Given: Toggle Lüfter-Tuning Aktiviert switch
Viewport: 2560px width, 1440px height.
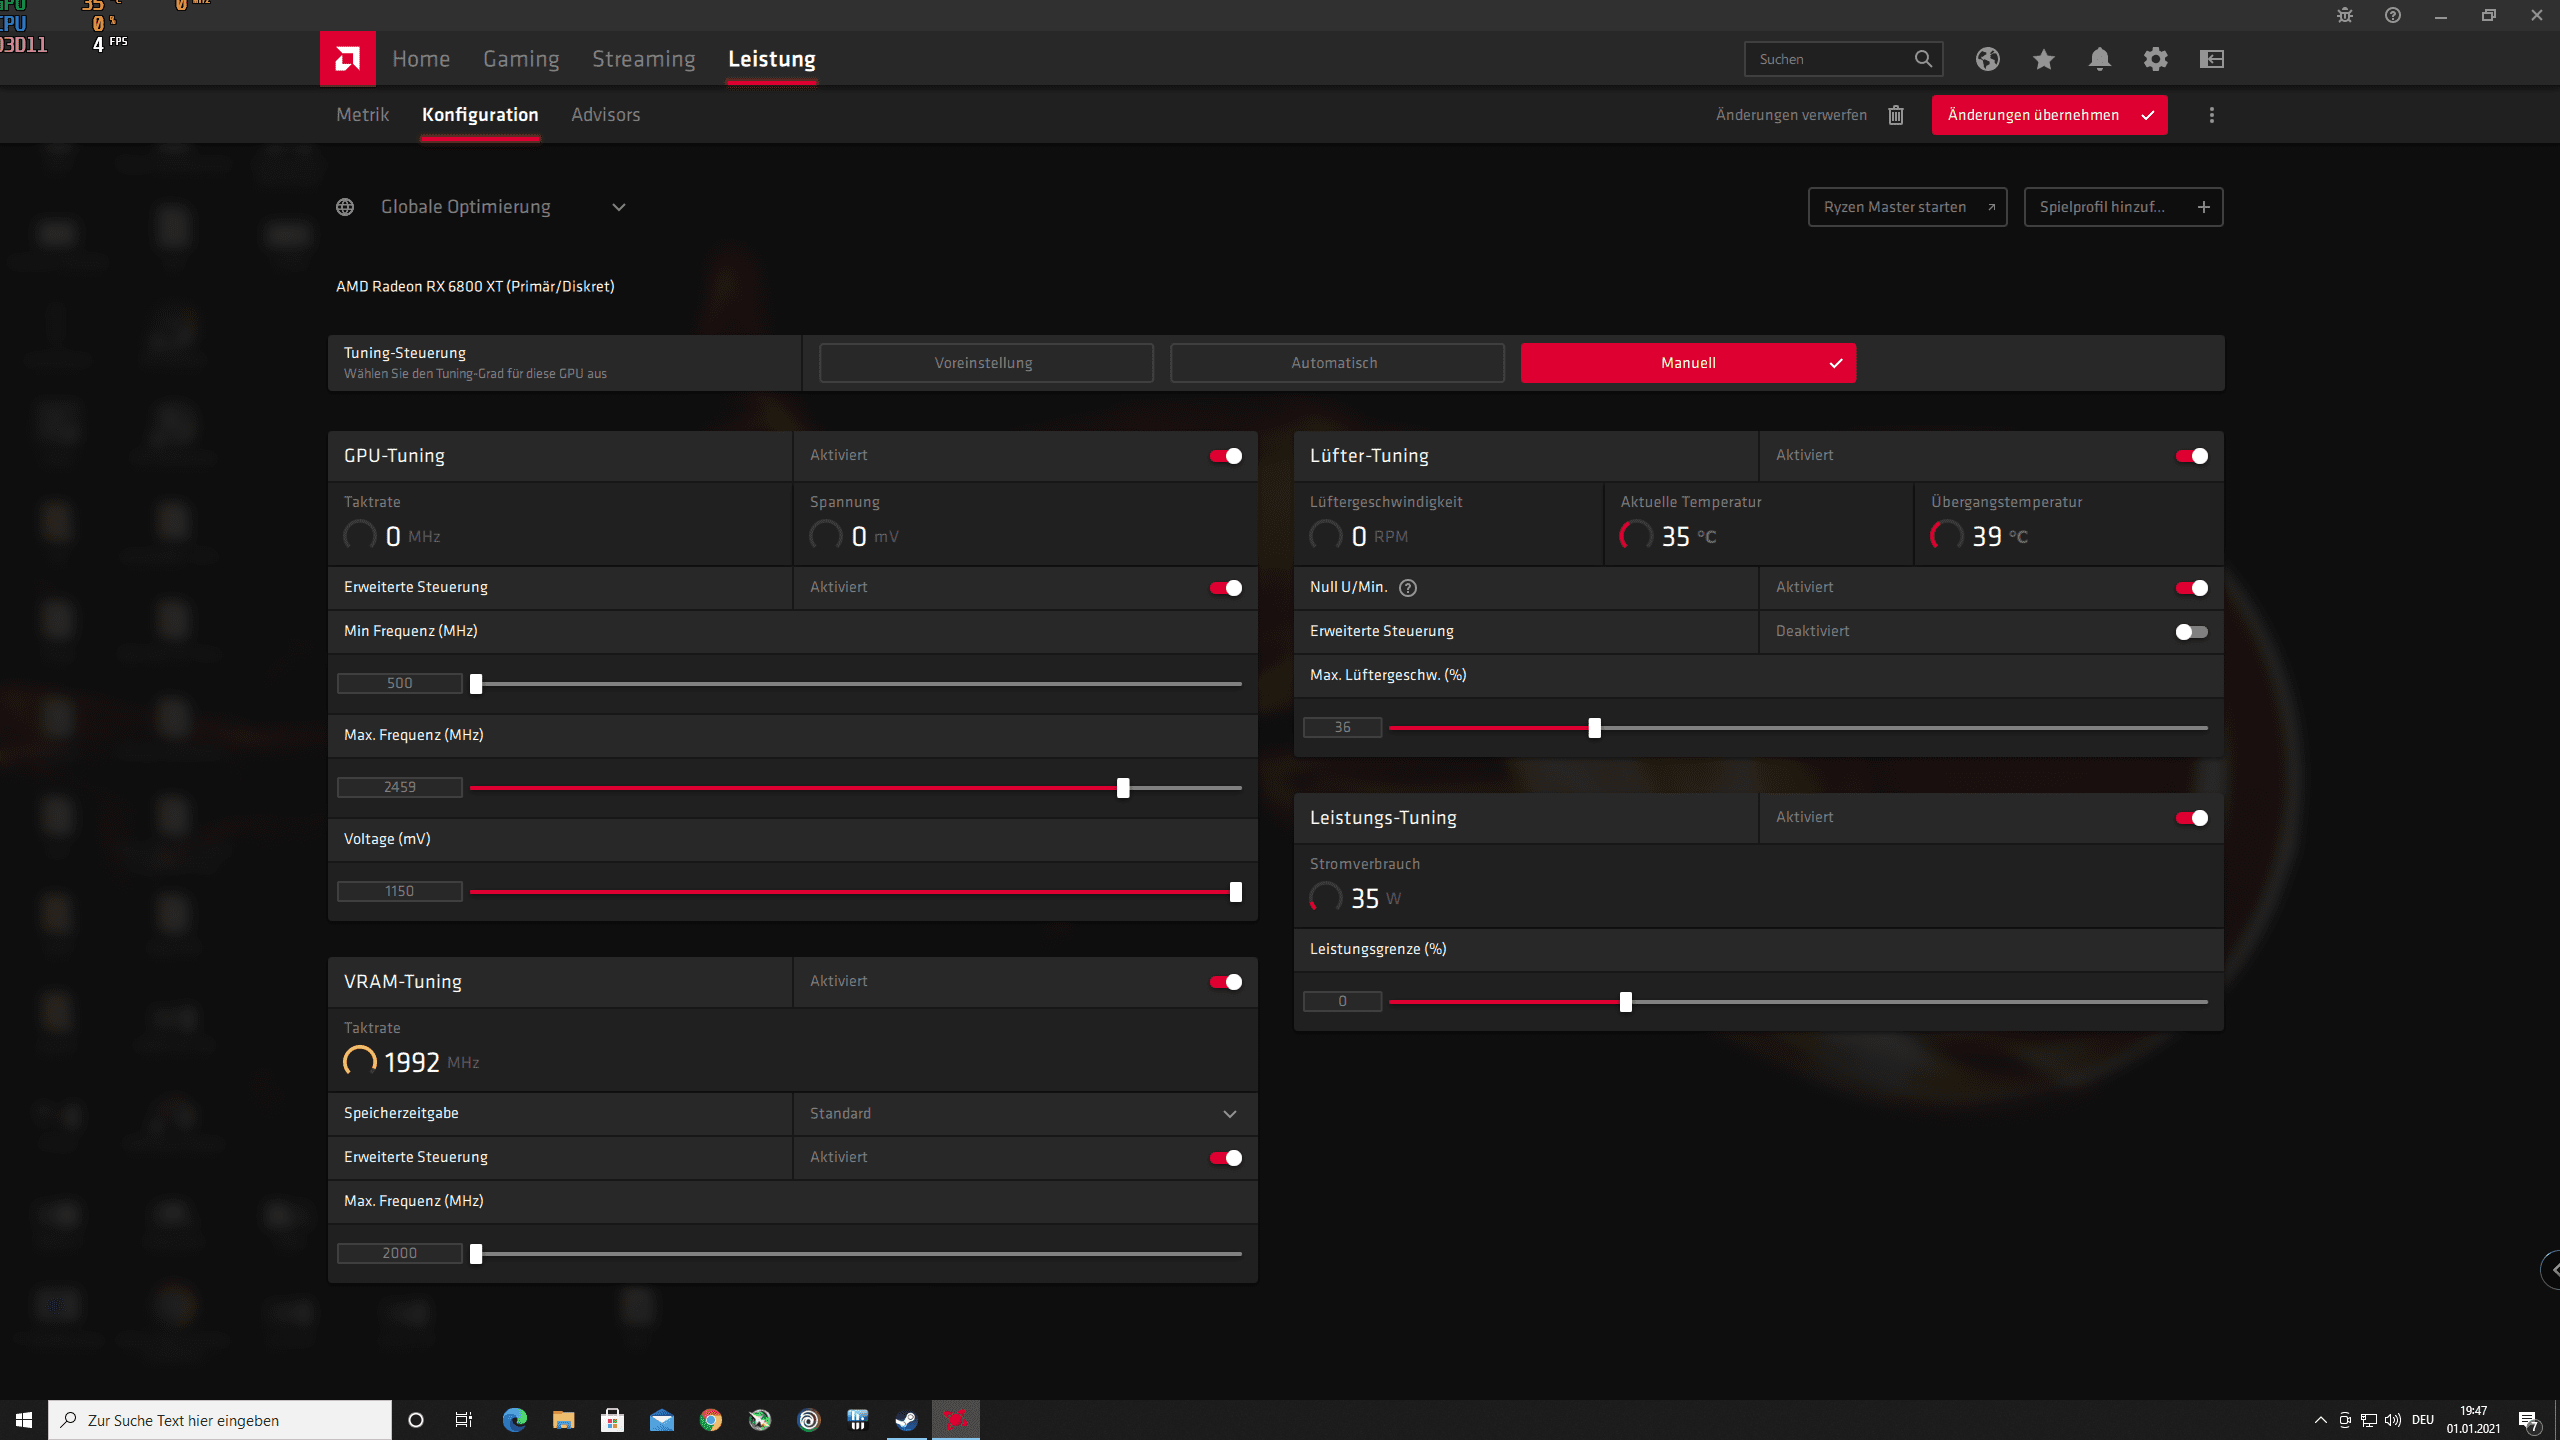Looking at the screenshot, I should coord(2191,456).
